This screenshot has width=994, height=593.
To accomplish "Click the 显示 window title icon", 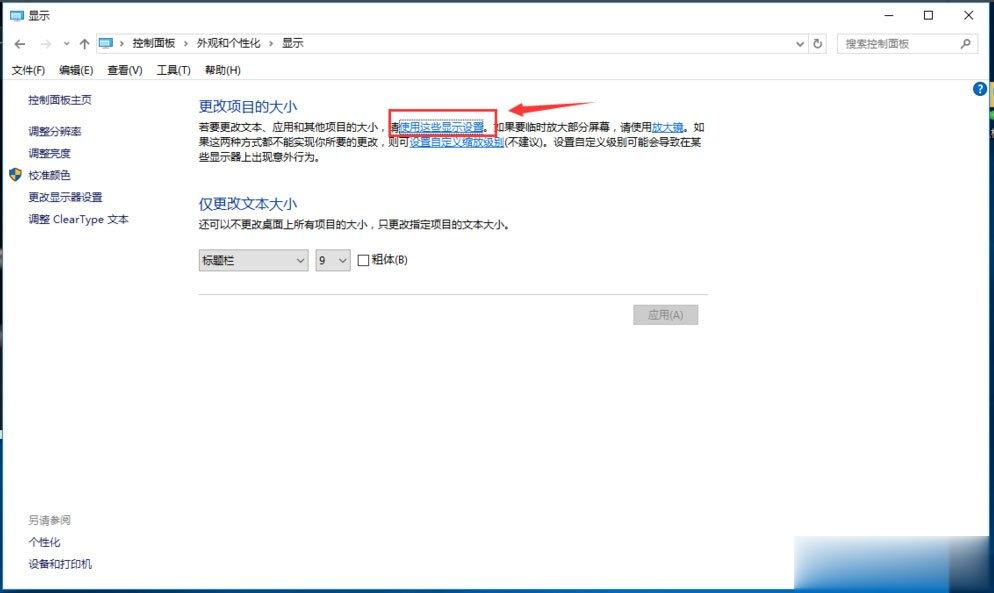I will point(16,15).
